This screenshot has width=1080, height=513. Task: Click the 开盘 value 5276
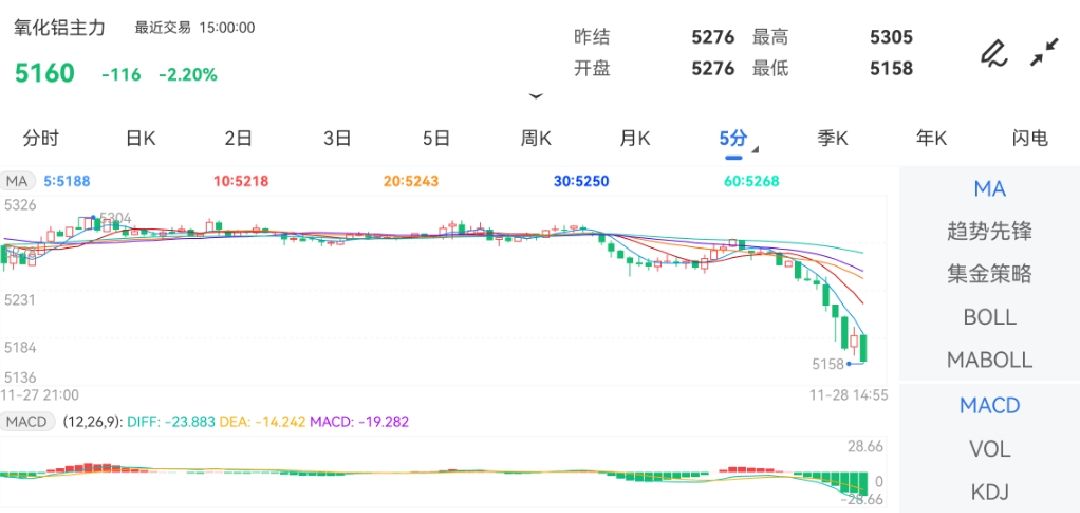point(712,68)
